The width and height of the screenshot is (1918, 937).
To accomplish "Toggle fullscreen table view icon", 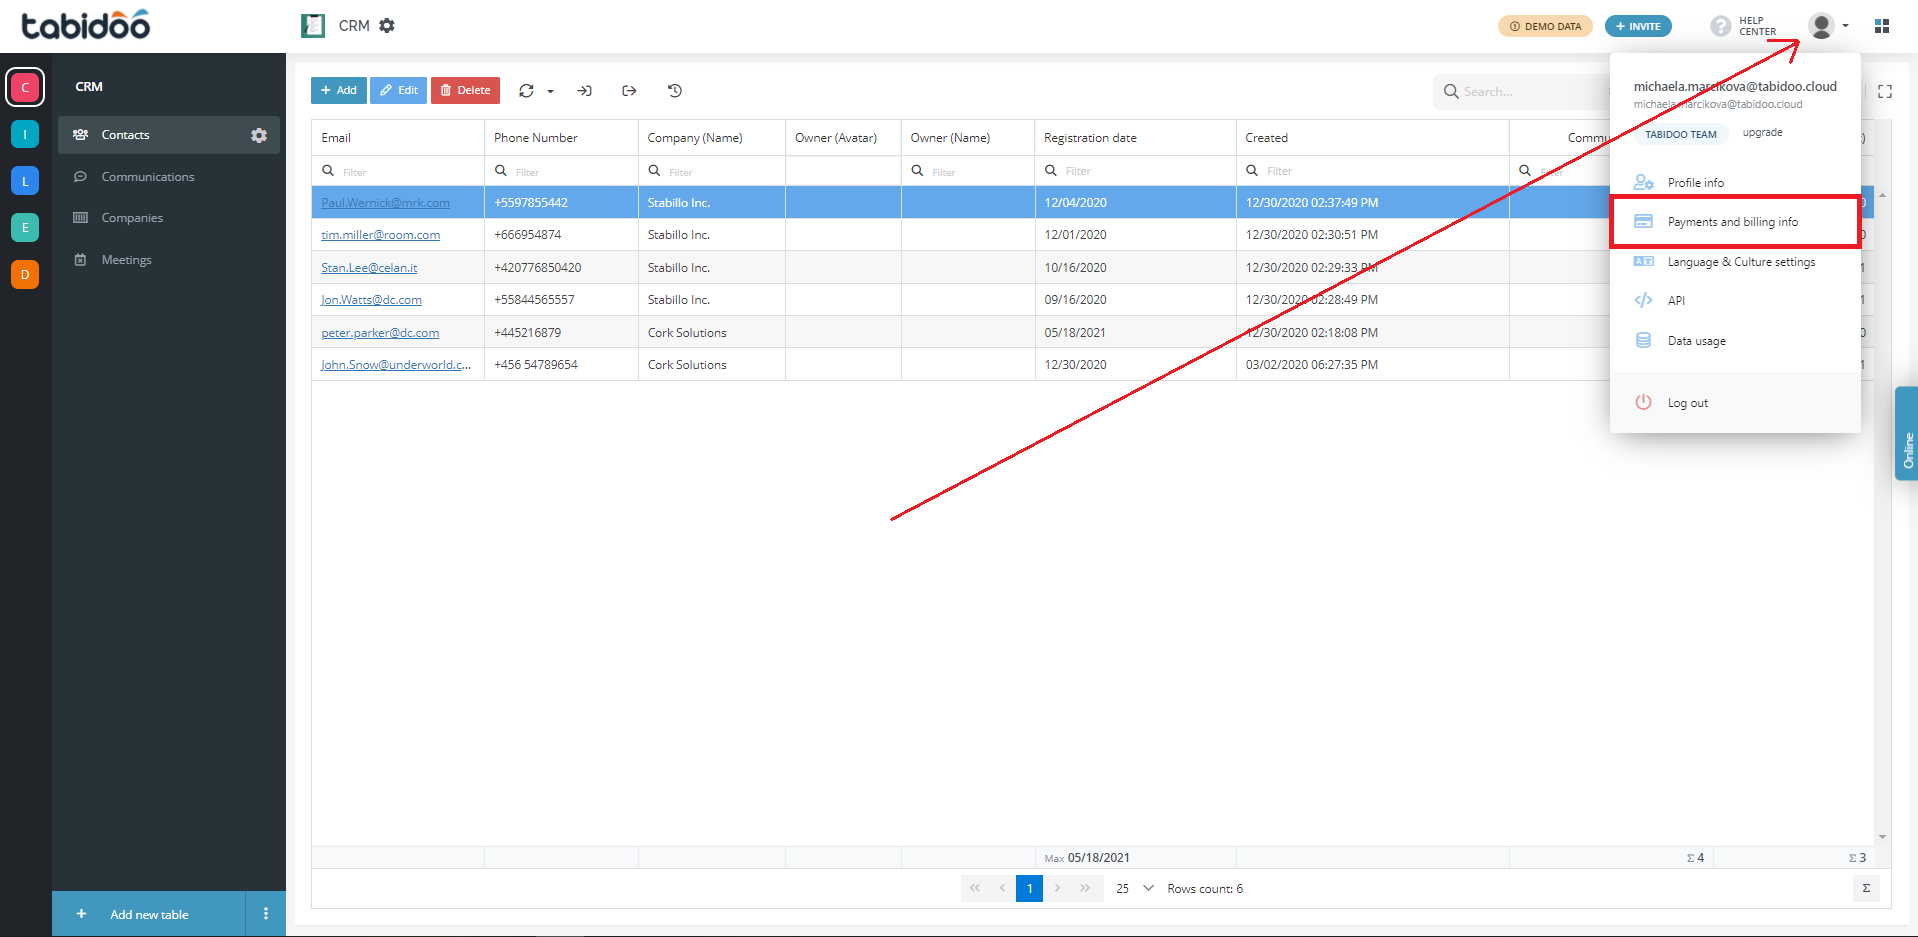I will click(1885, 92).
